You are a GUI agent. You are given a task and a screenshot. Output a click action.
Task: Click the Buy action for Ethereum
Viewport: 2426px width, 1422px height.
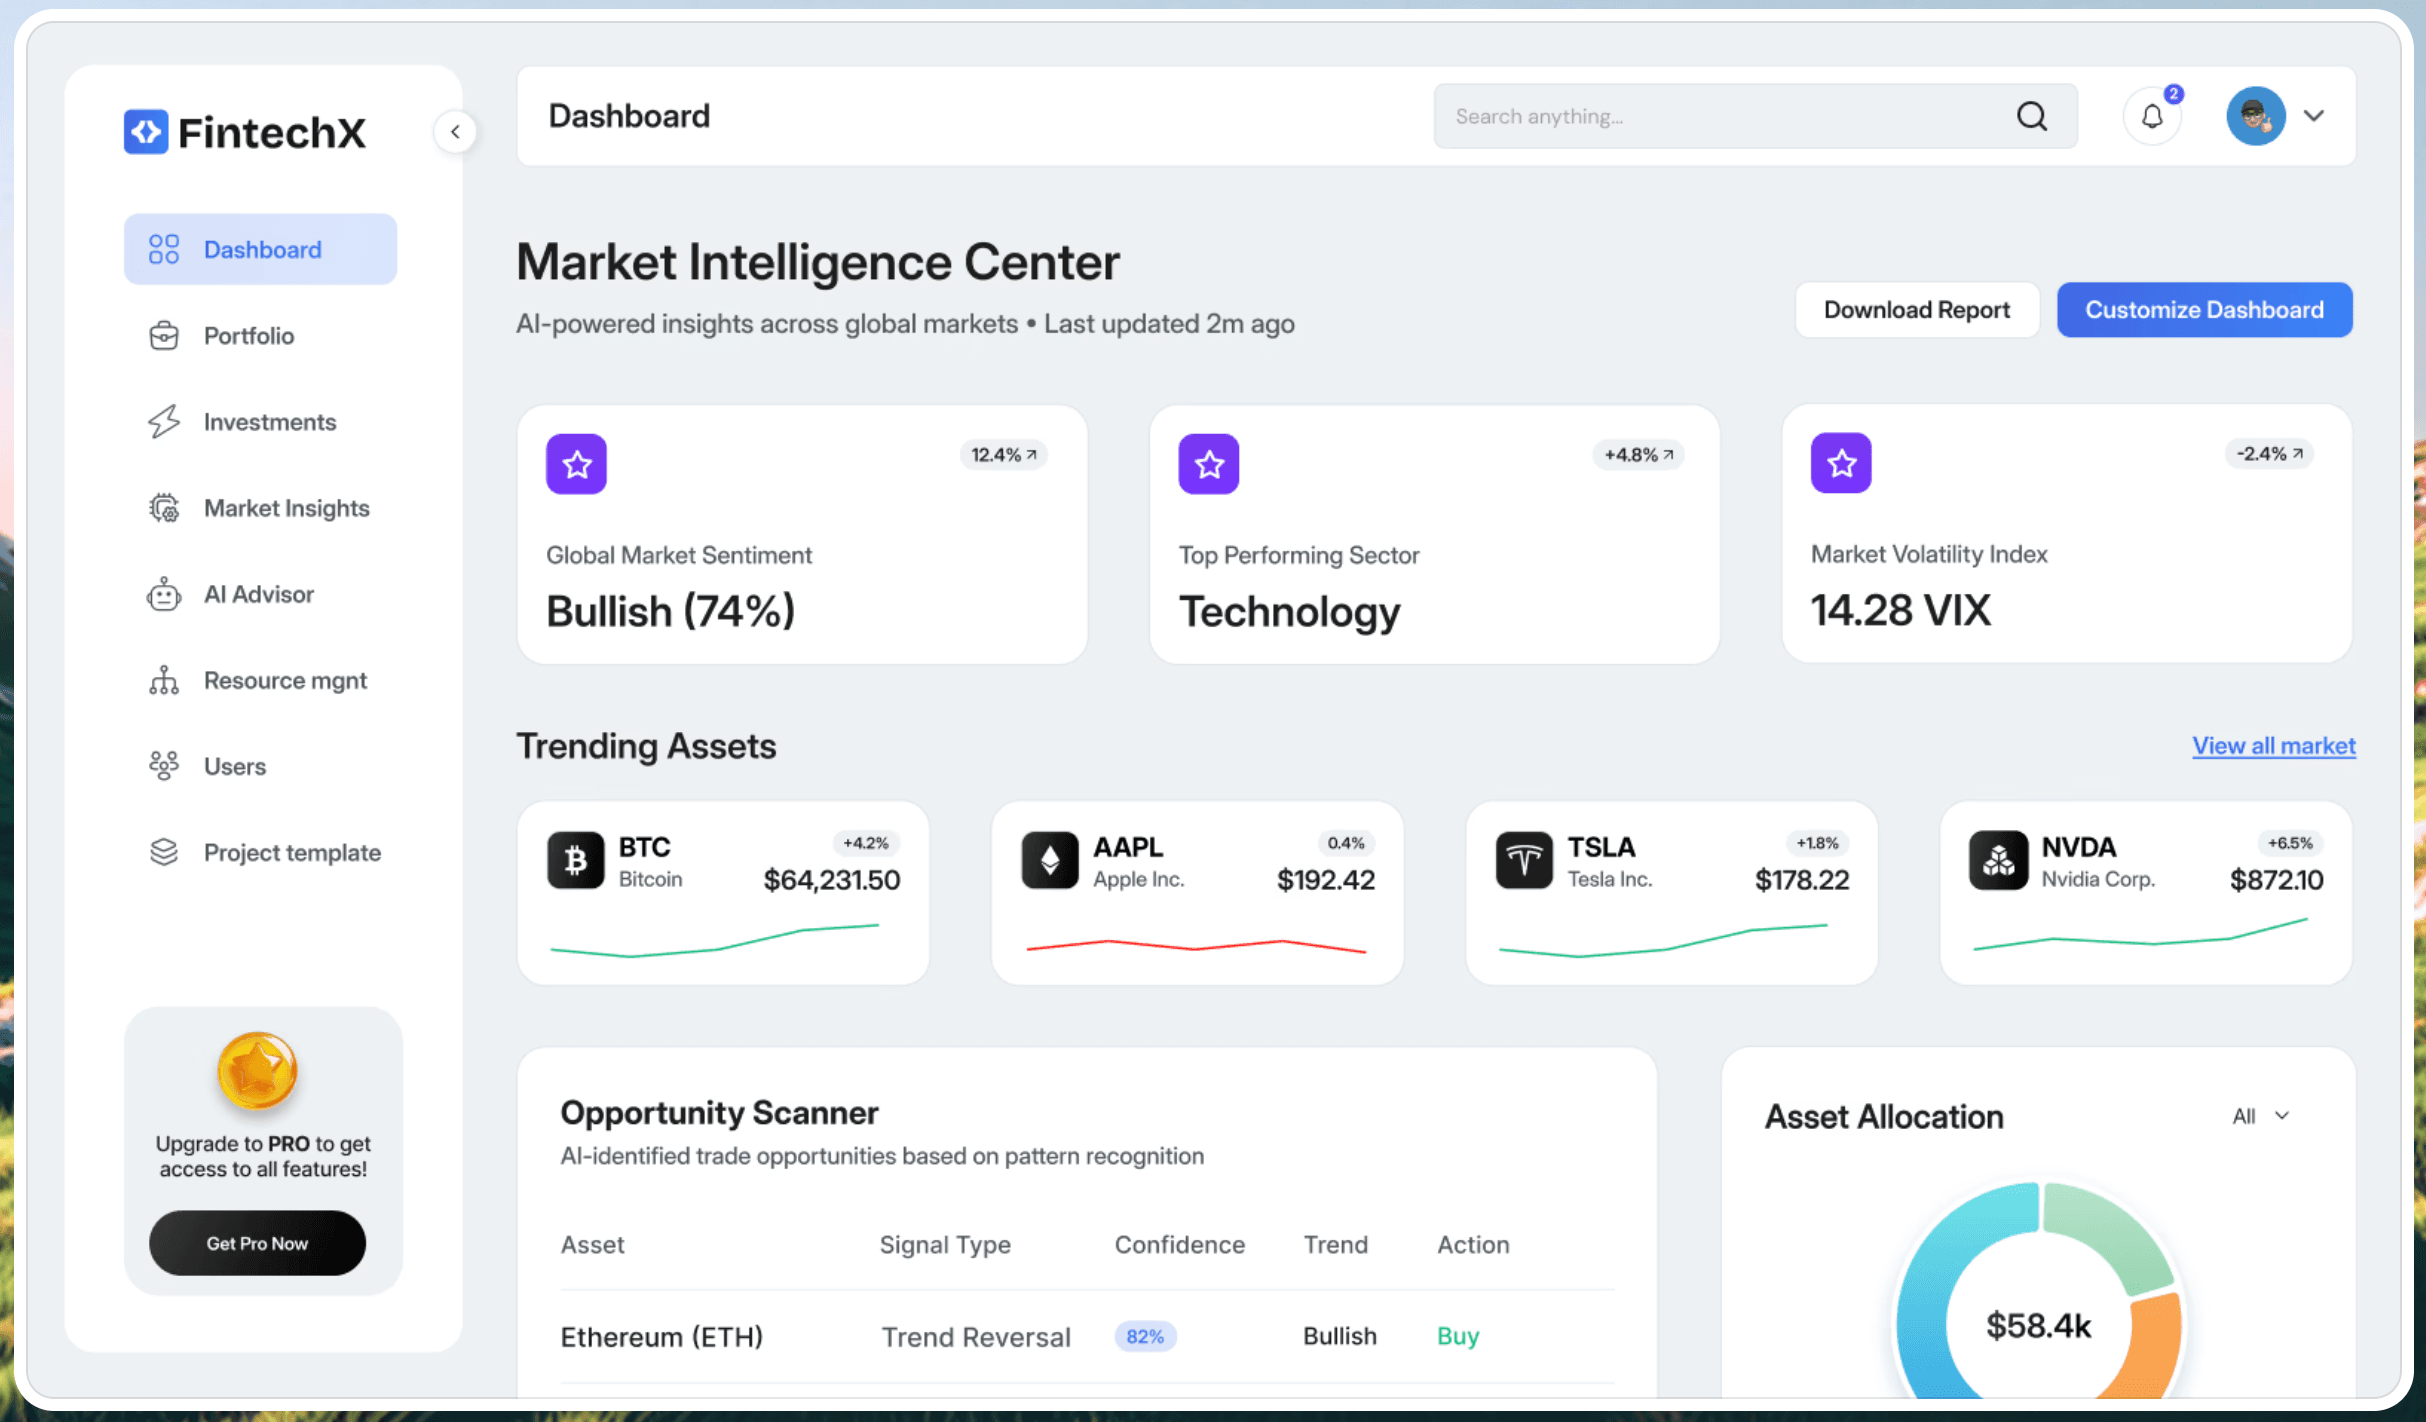[1458, 1336]
